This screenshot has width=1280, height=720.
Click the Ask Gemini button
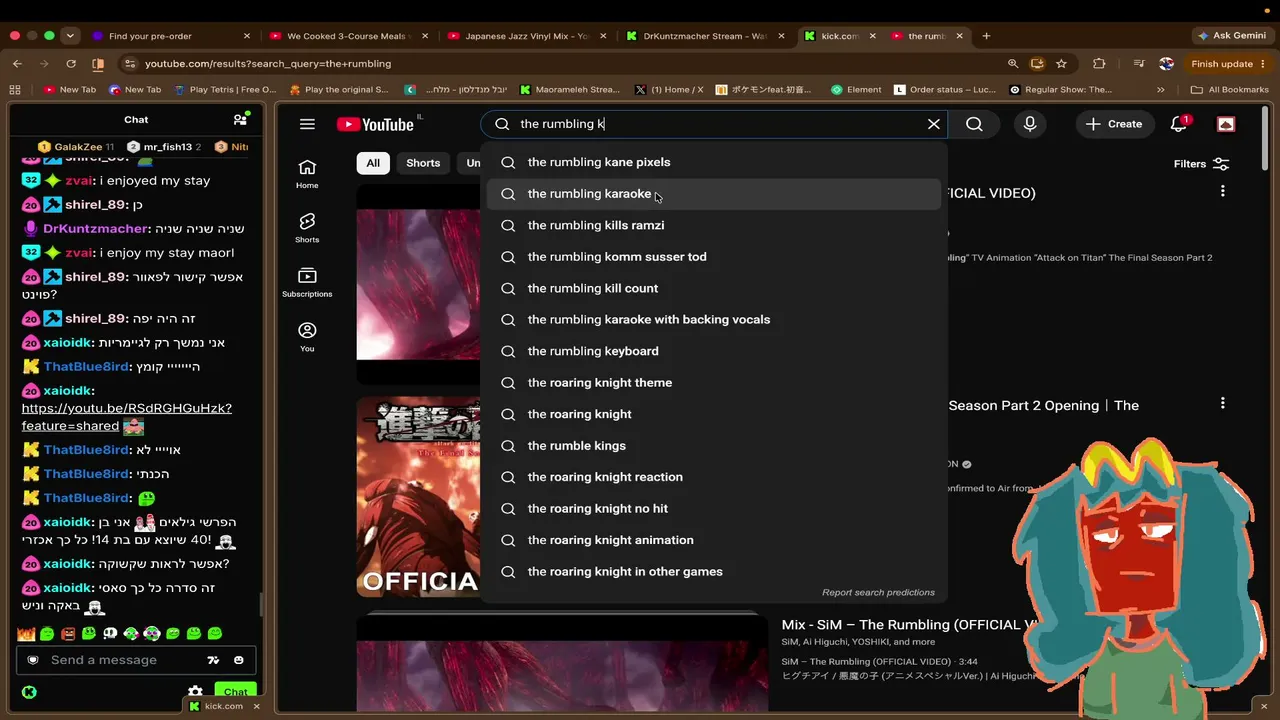(x=1232, y=36)
